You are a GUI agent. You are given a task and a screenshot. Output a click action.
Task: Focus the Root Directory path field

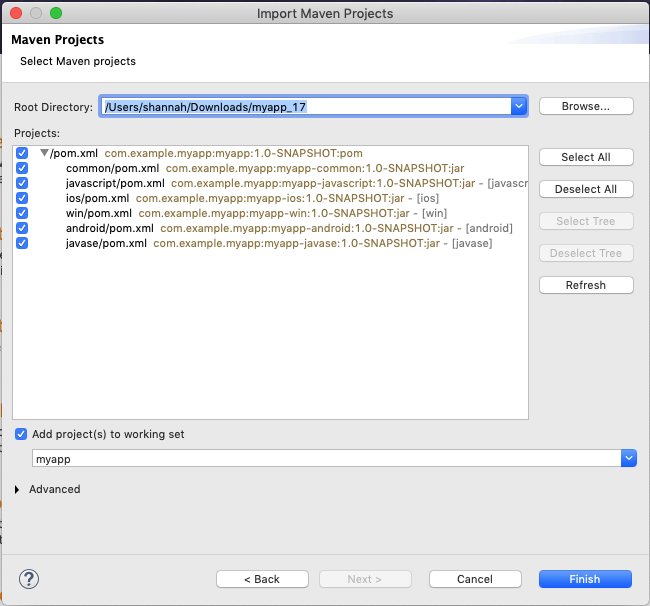(x=306, y=107)
